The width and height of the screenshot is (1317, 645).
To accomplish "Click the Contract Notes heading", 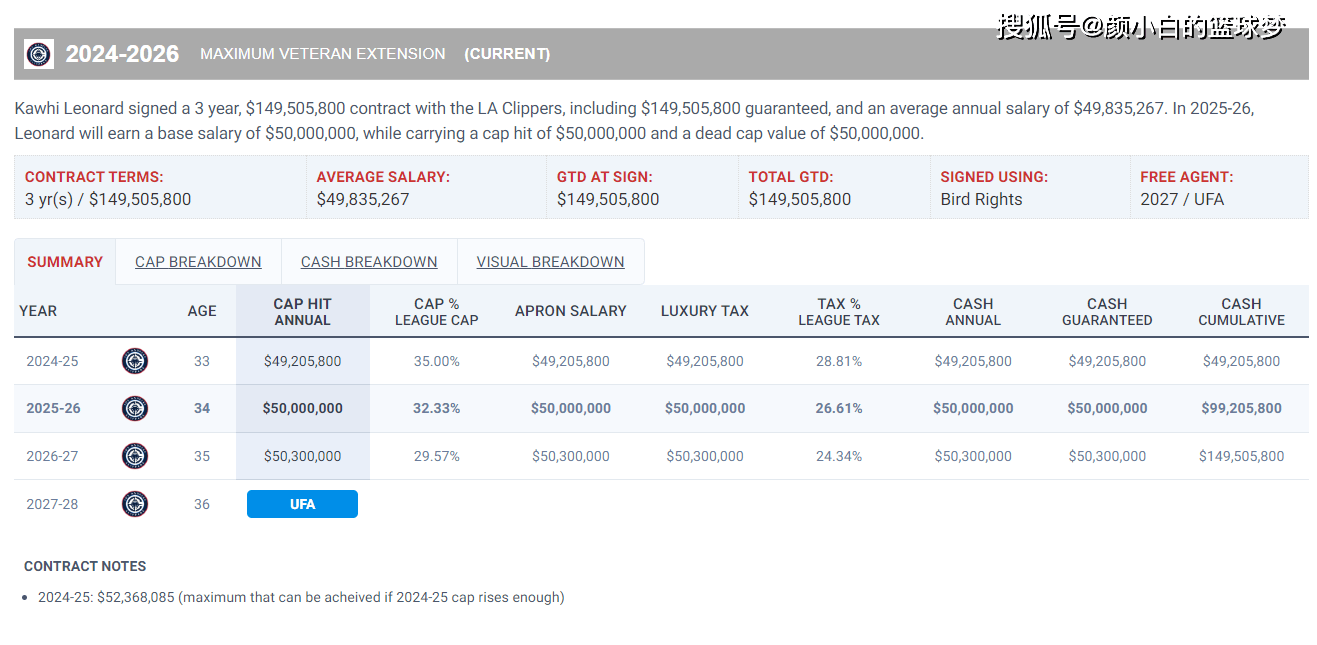I will tap(85, 566).
